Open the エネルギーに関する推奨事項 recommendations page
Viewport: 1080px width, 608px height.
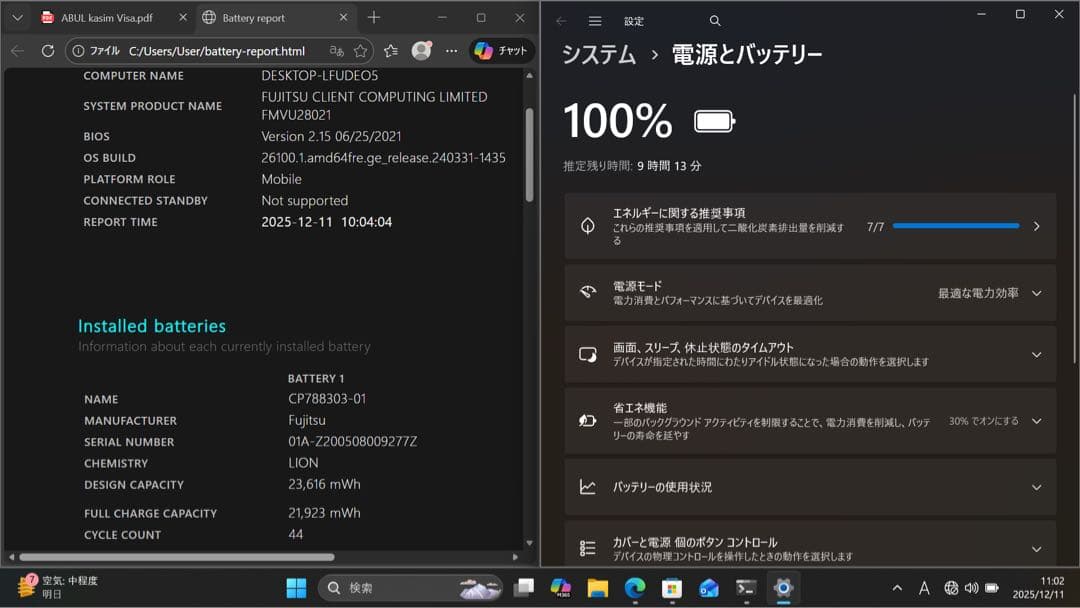(x=1036, y=227)
